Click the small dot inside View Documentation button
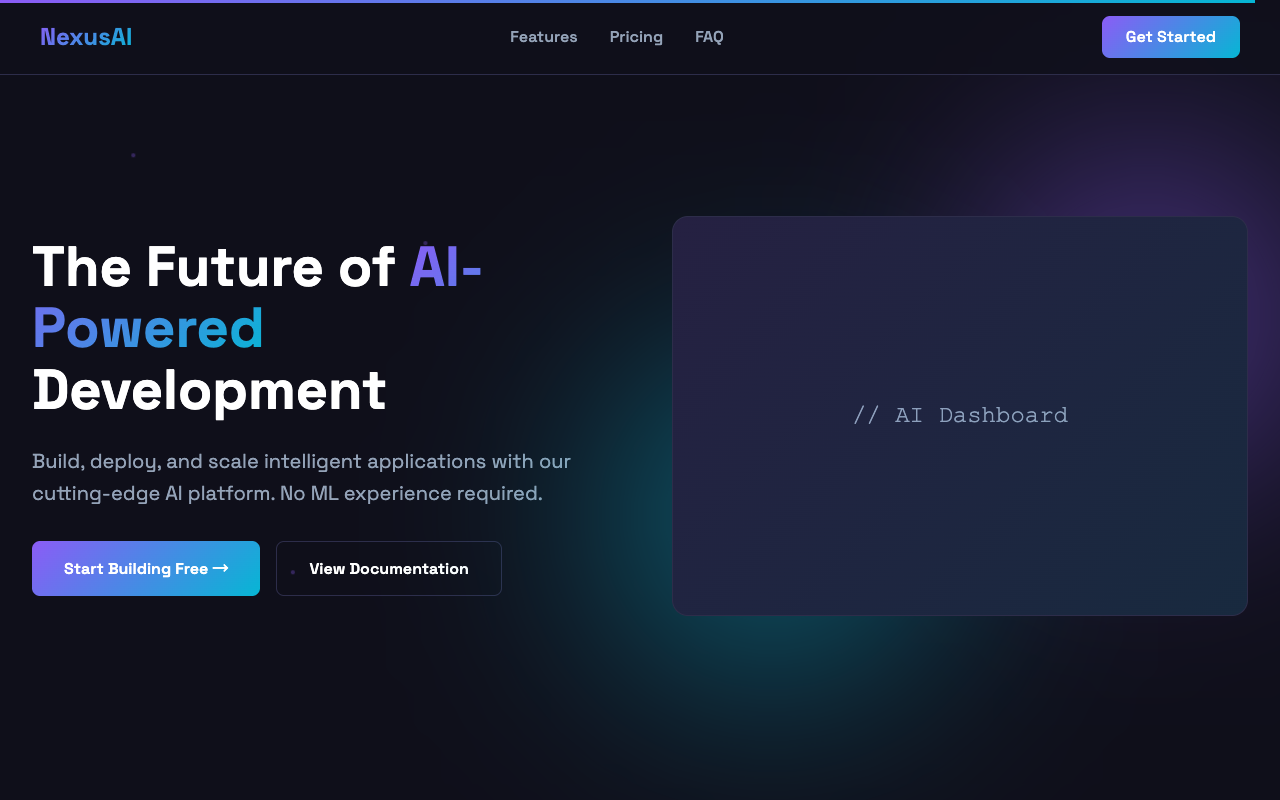 point(293,572)
